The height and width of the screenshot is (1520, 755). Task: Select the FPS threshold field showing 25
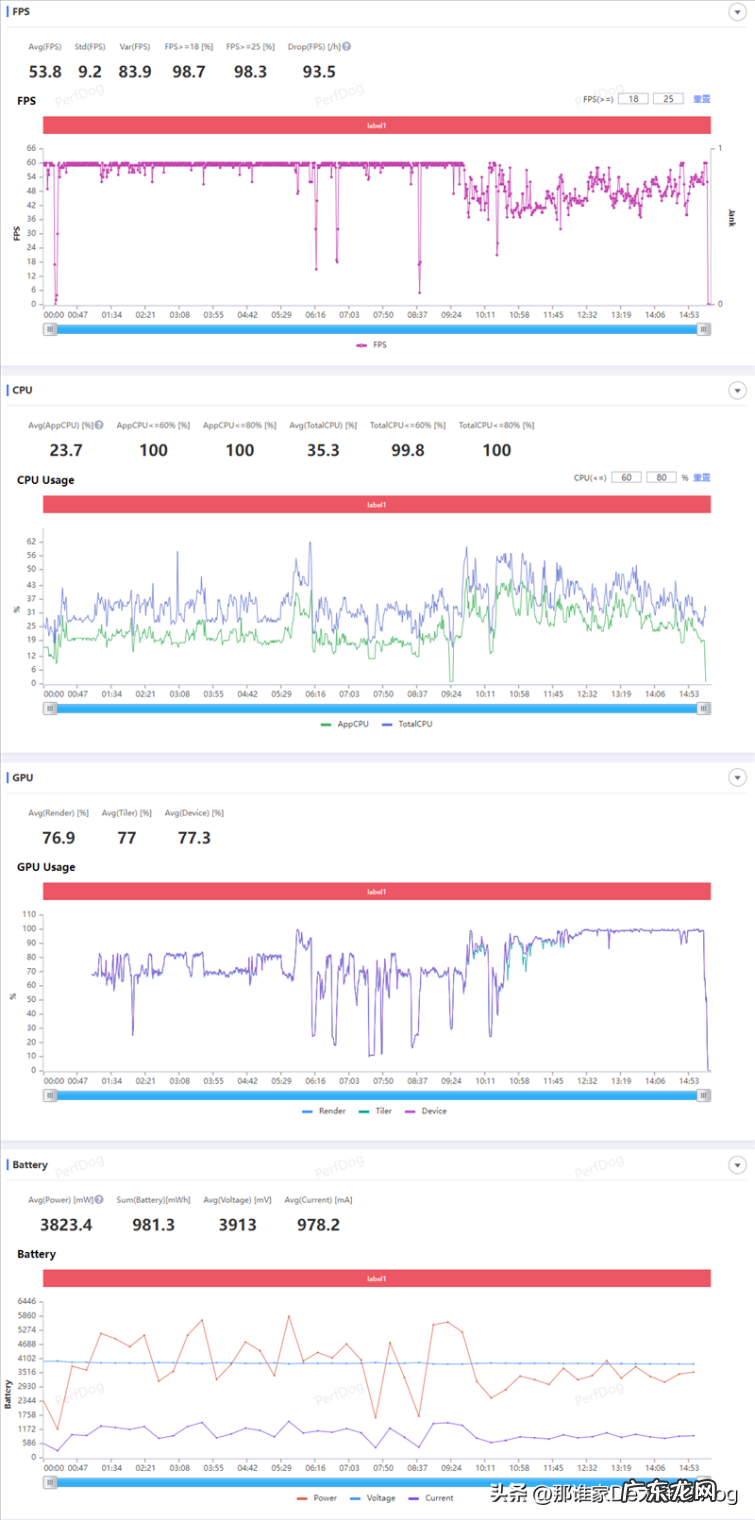tap(668, 99)
